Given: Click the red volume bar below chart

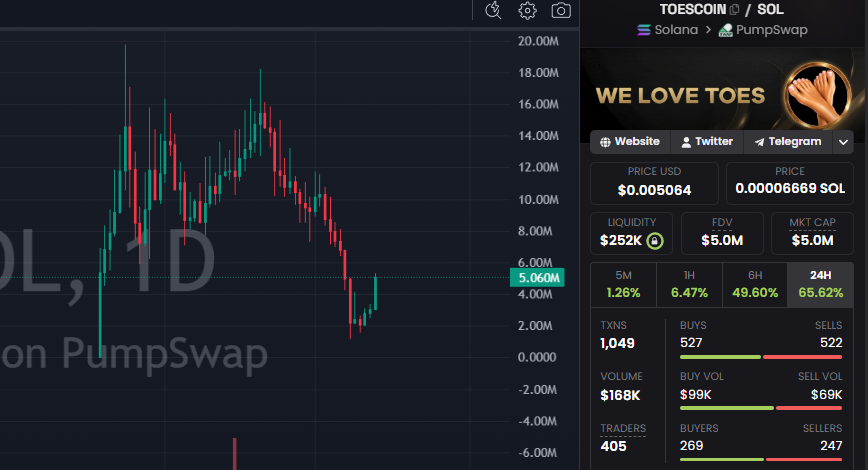Looking at the screenshot, I should (x=235, y=454).
